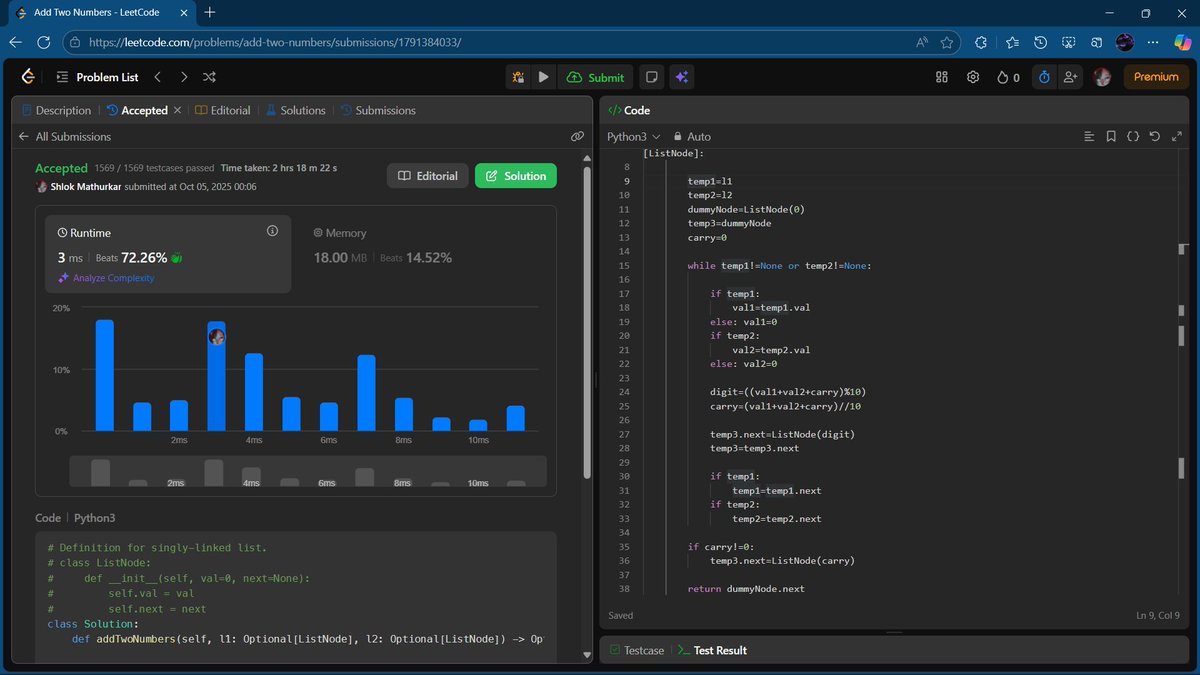
Task: Open the settings gear icon
Action: (x=972, y=77)
